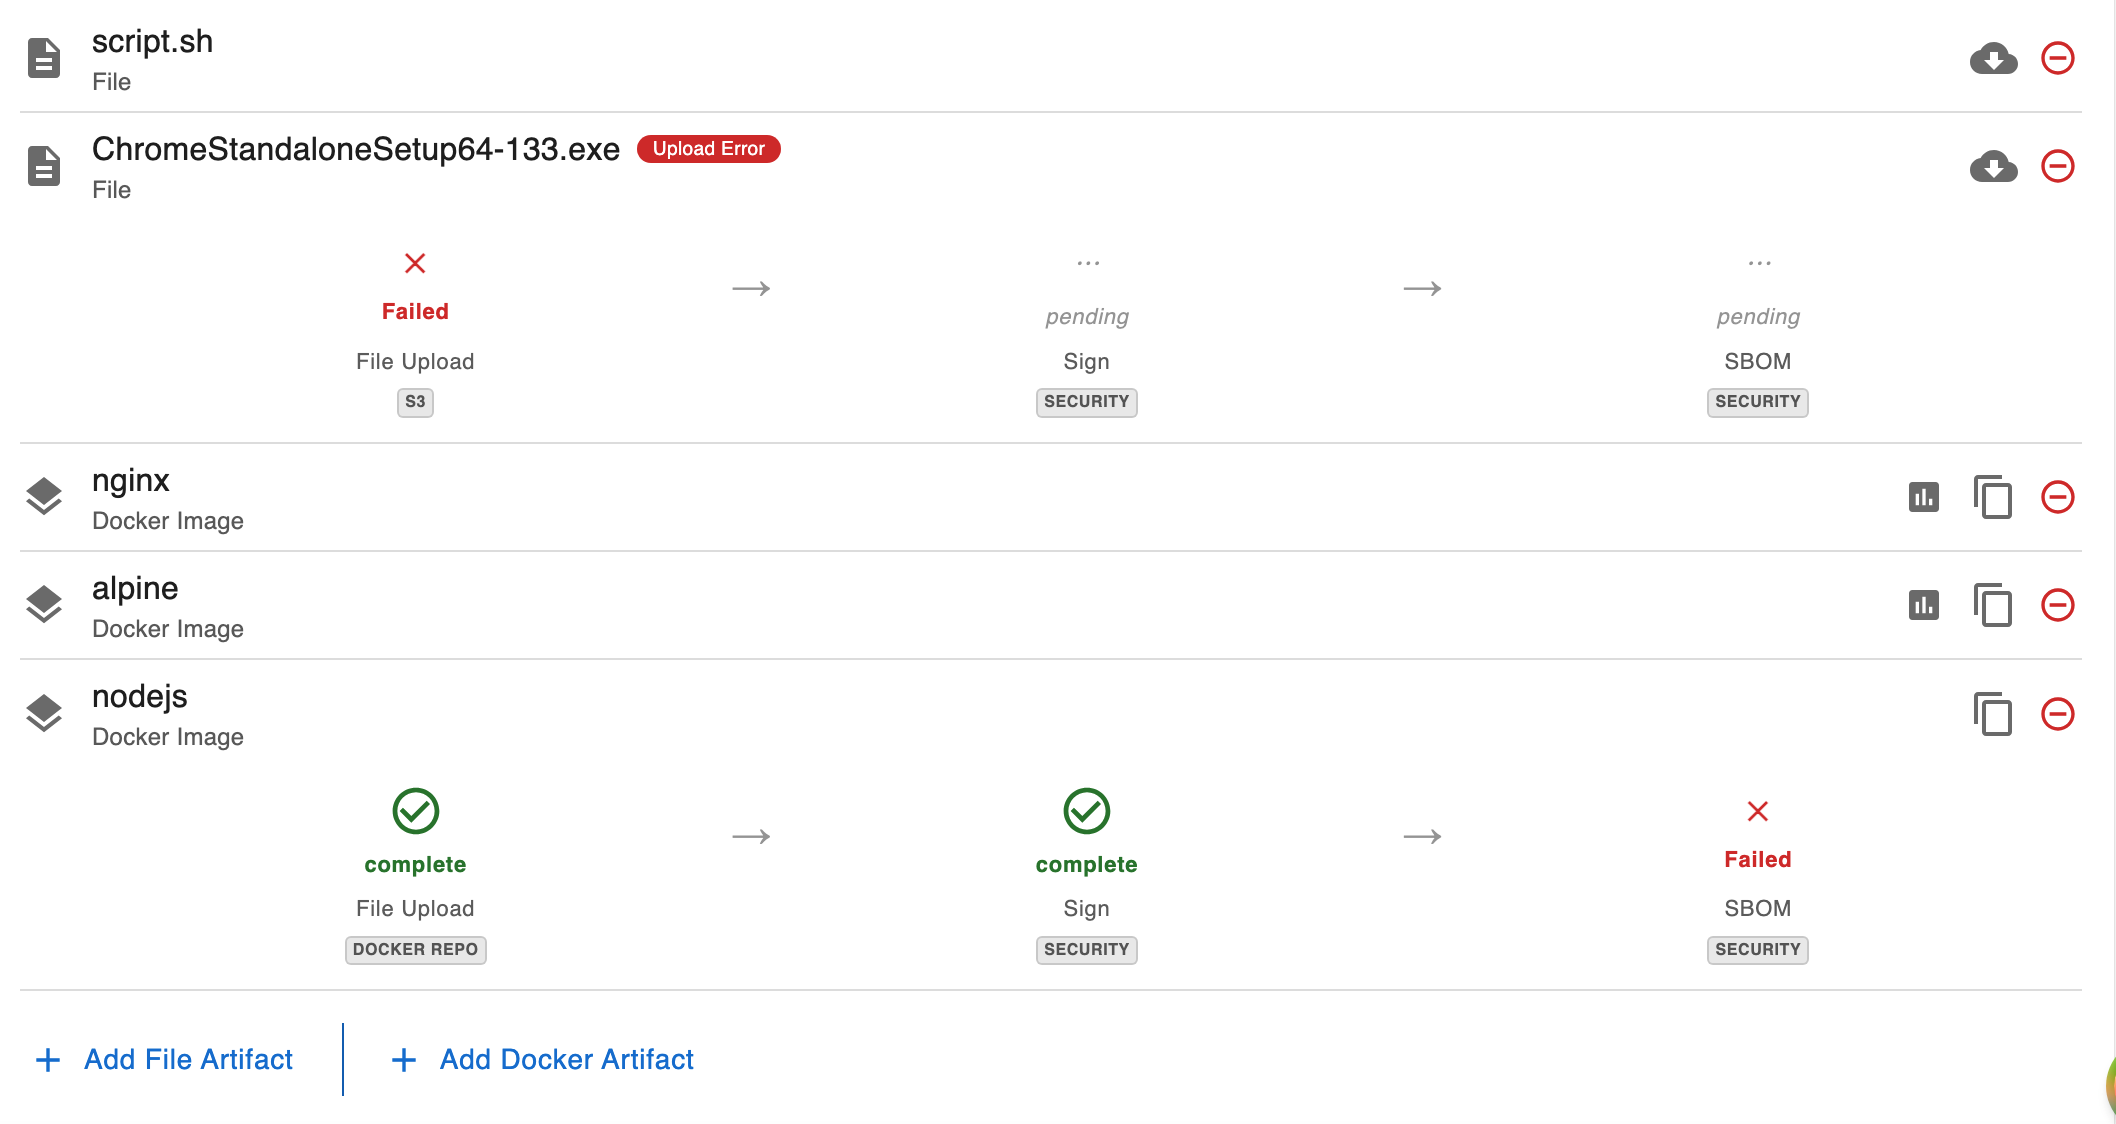Remove the nodejs Docker image artifact
This screenshot has height=1124, width=2116.
[2057, 714]
